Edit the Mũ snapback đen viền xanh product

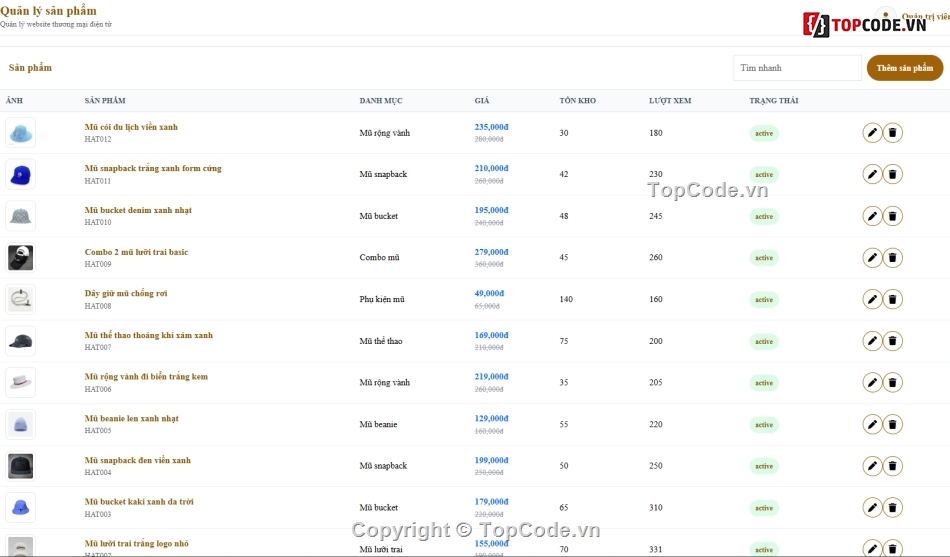pos(872,466)
